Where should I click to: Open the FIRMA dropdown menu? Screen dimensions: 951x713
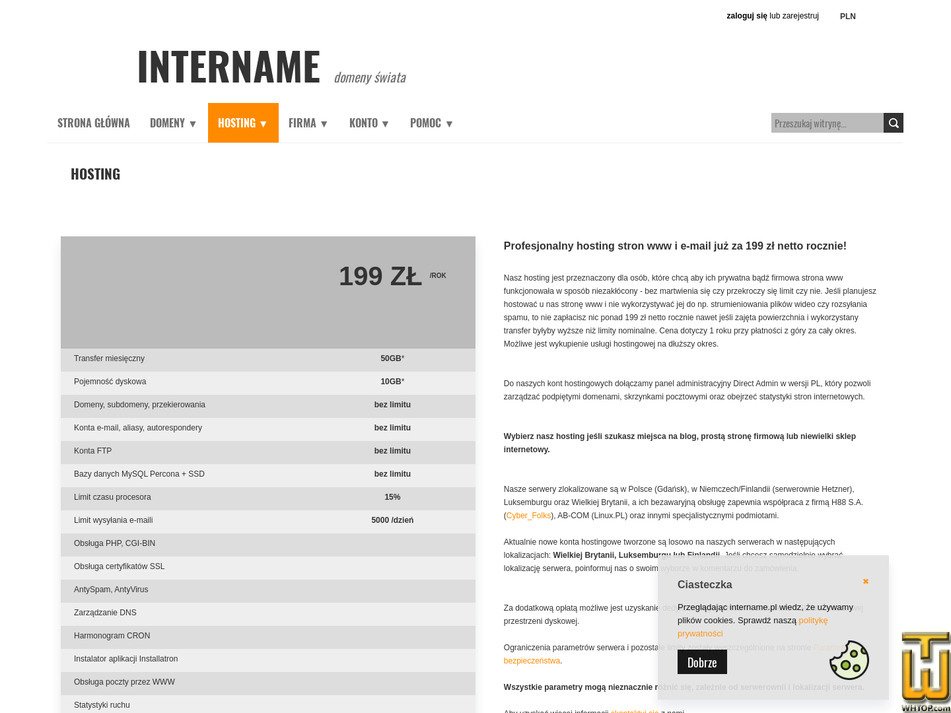pyautogui.click(x=307, y=122)
